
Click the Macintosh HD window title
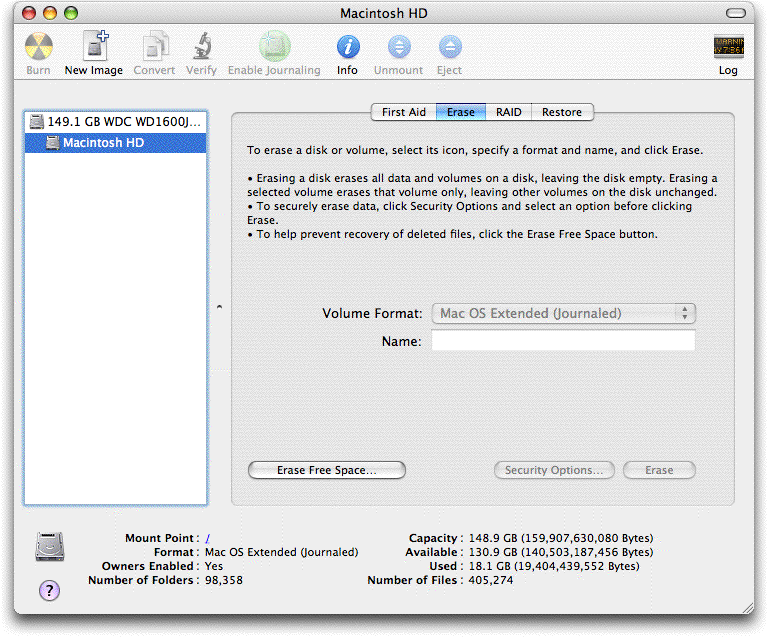(384, 13)
